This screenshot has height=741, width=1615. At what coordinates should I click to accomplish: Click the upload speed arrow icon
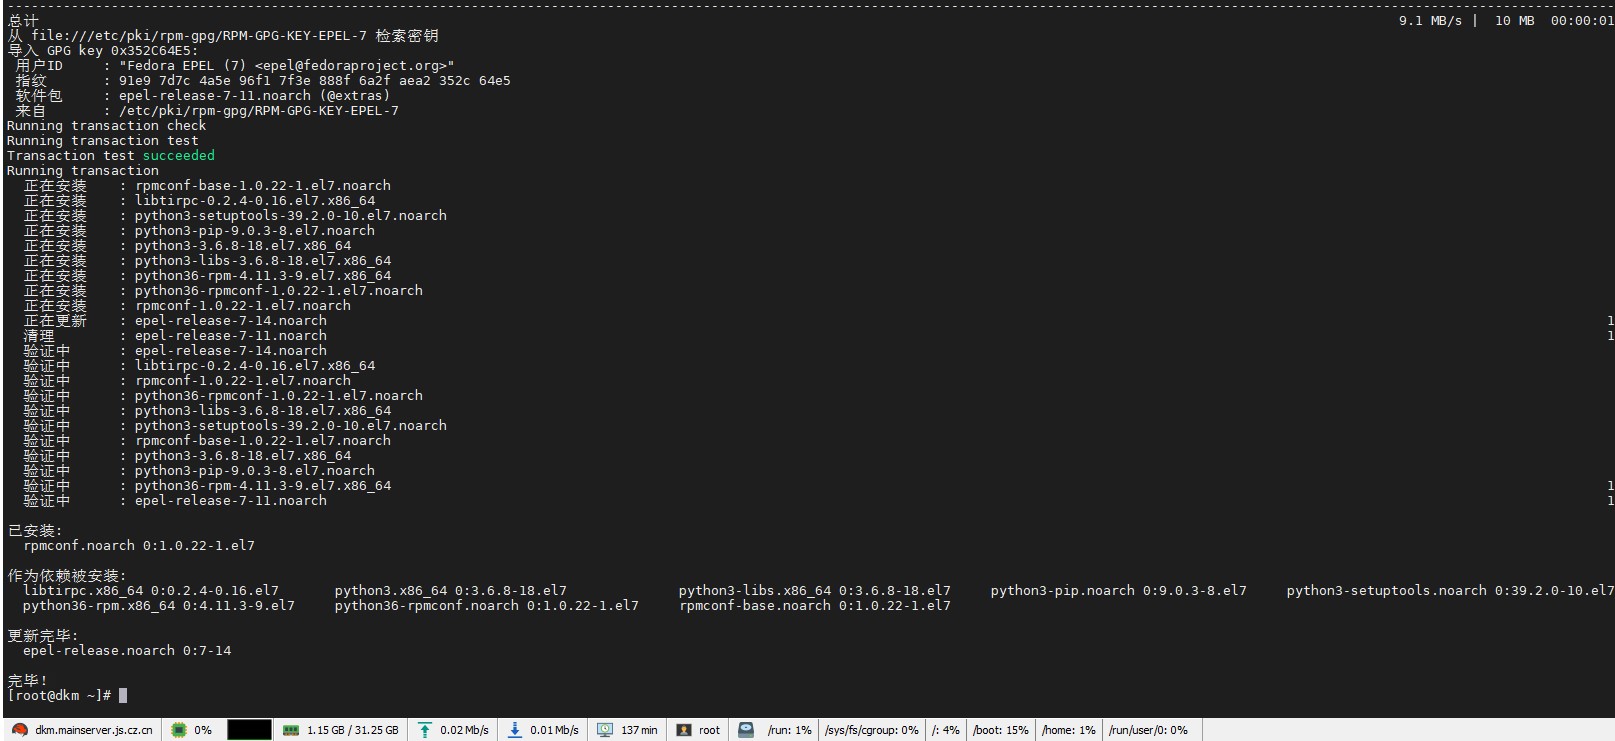point(425,730)
